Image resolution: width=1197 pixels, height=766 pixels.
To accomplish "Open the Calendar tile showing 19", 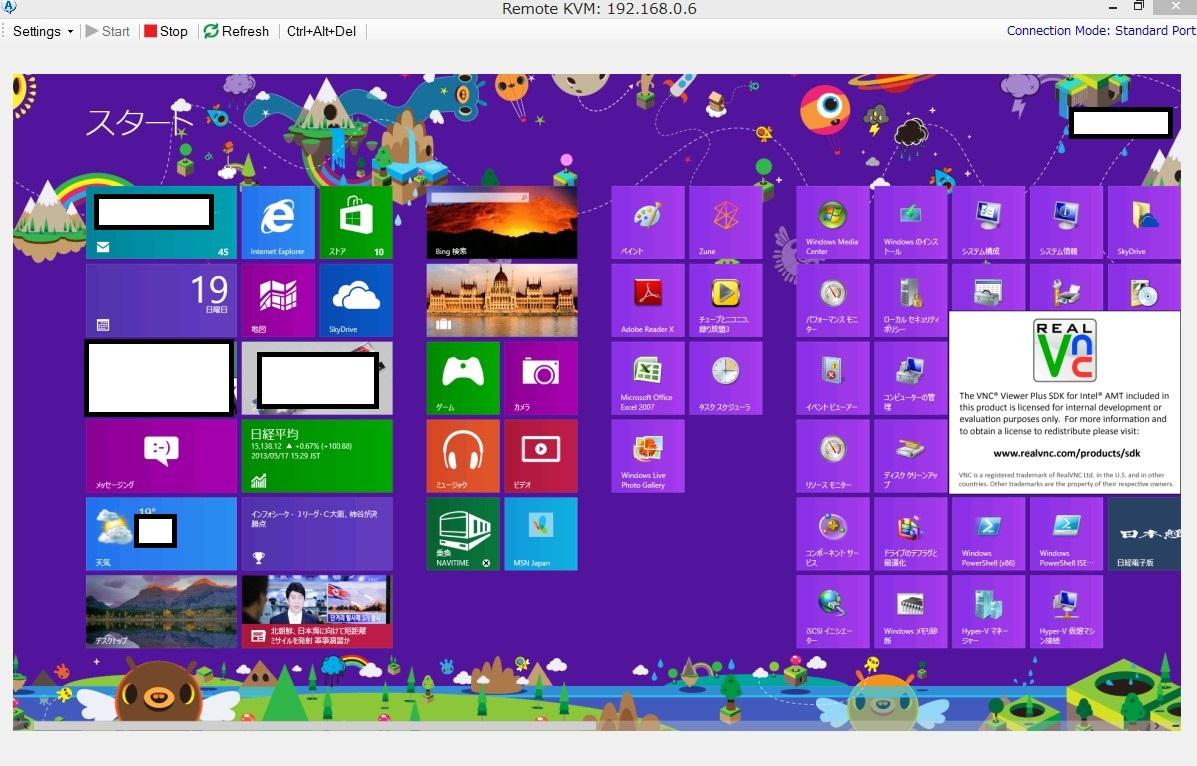I will [x=161, y=300].
